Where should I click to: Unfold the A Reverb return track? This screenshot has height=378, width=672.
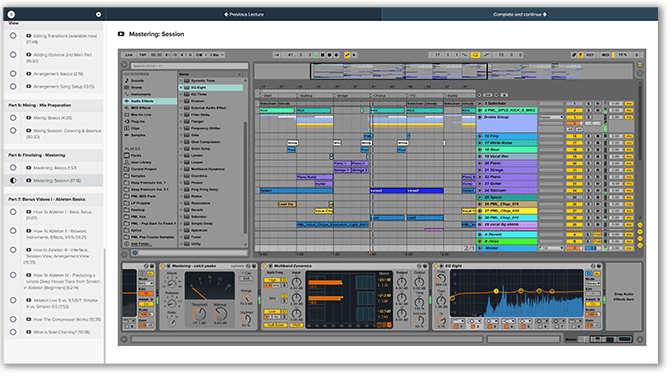point(480,235)
